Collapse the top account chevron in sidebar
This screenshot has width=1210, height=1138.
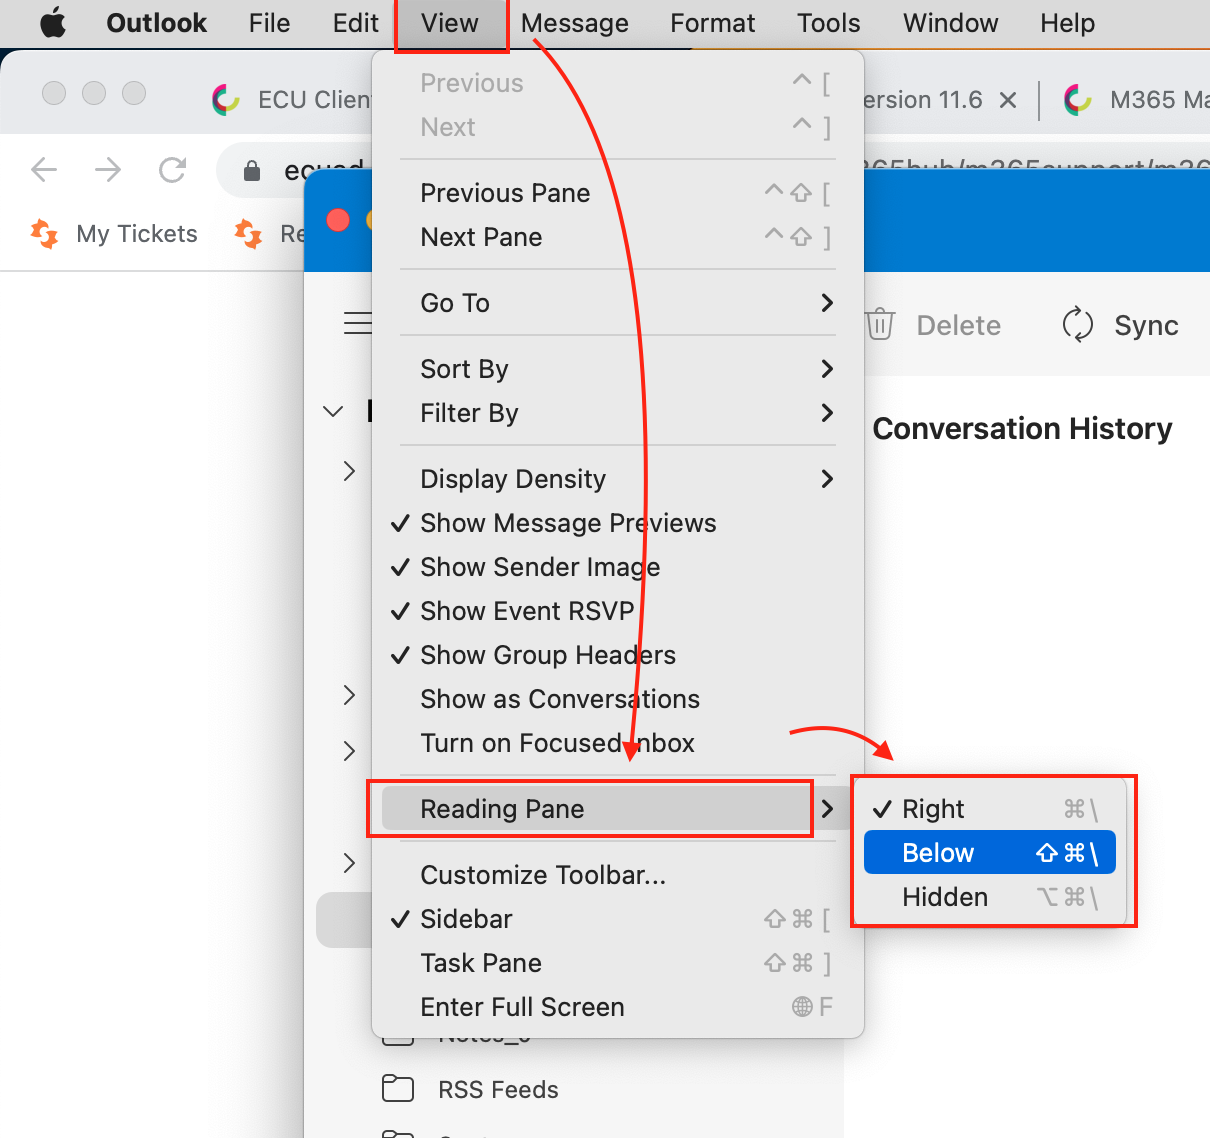(x=334, y=411)
